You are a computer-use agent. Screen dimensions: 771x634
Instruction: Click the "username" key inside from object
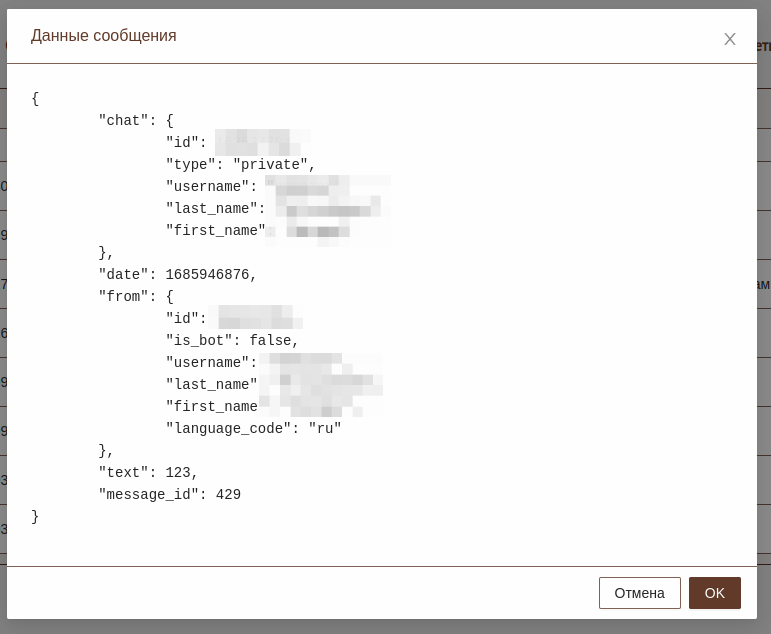pyautogui.click(x=207, y=363)
